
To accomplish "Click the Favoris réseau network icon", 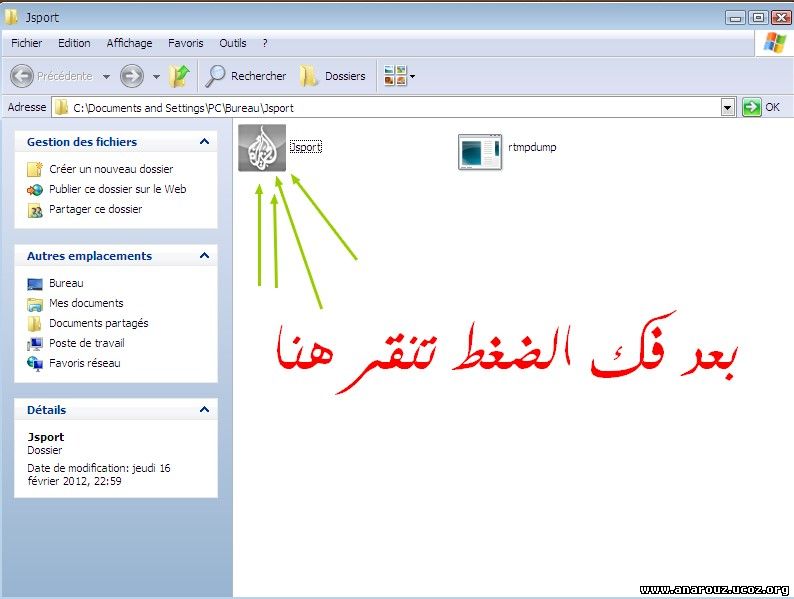I will (35, 364).
